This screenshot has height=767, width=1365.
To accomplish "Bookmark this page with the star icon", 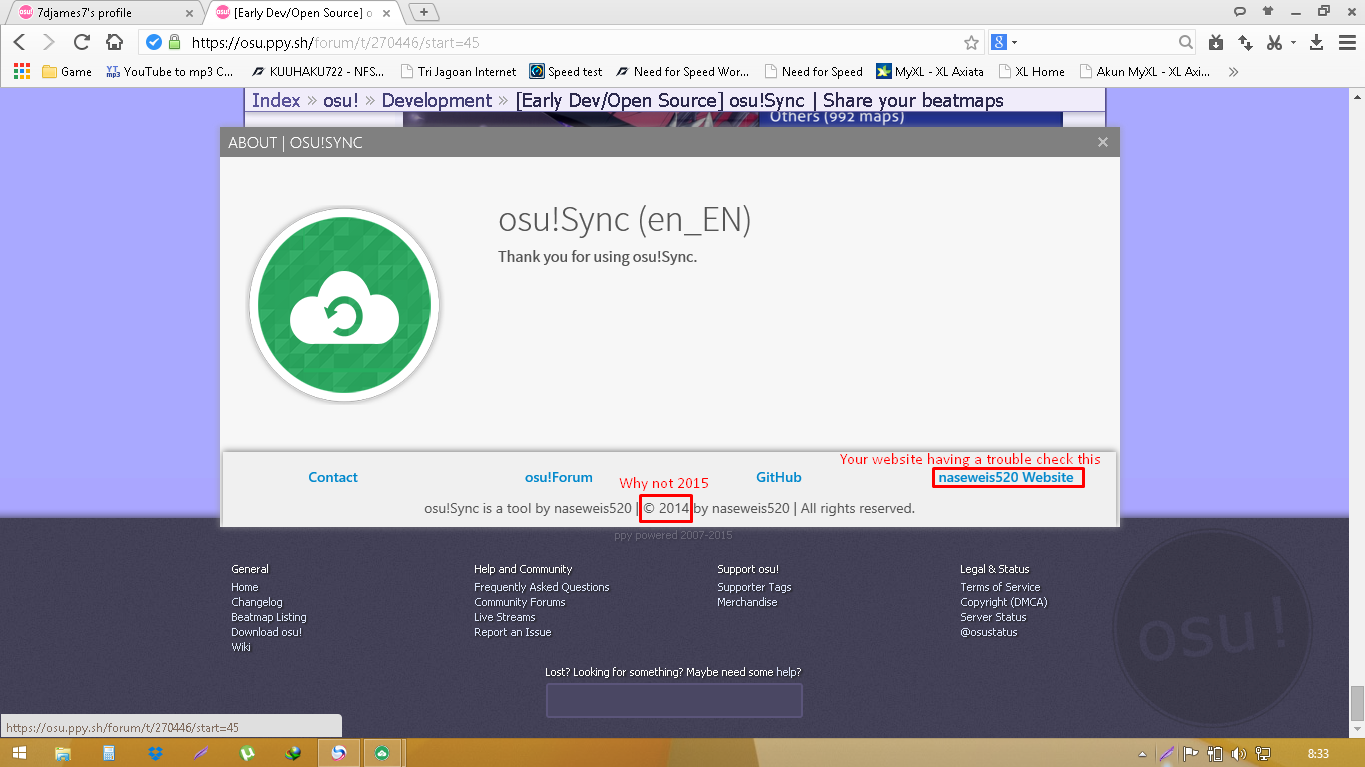I will pos(971,43).
